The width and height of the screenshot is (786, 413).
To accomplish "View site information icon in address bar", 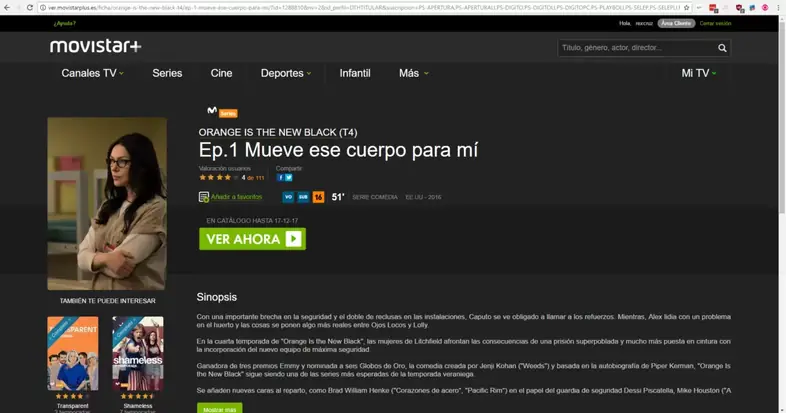I will [x=43, y=8].
